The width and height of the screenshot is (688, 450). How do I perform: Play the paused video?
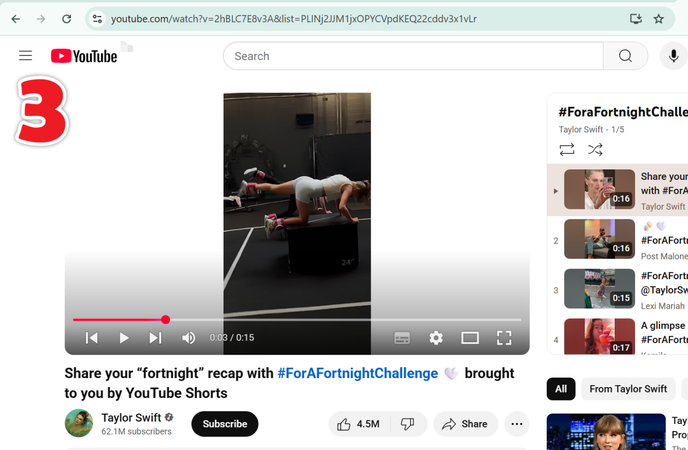pyautogui.click(x=124, y=338)
